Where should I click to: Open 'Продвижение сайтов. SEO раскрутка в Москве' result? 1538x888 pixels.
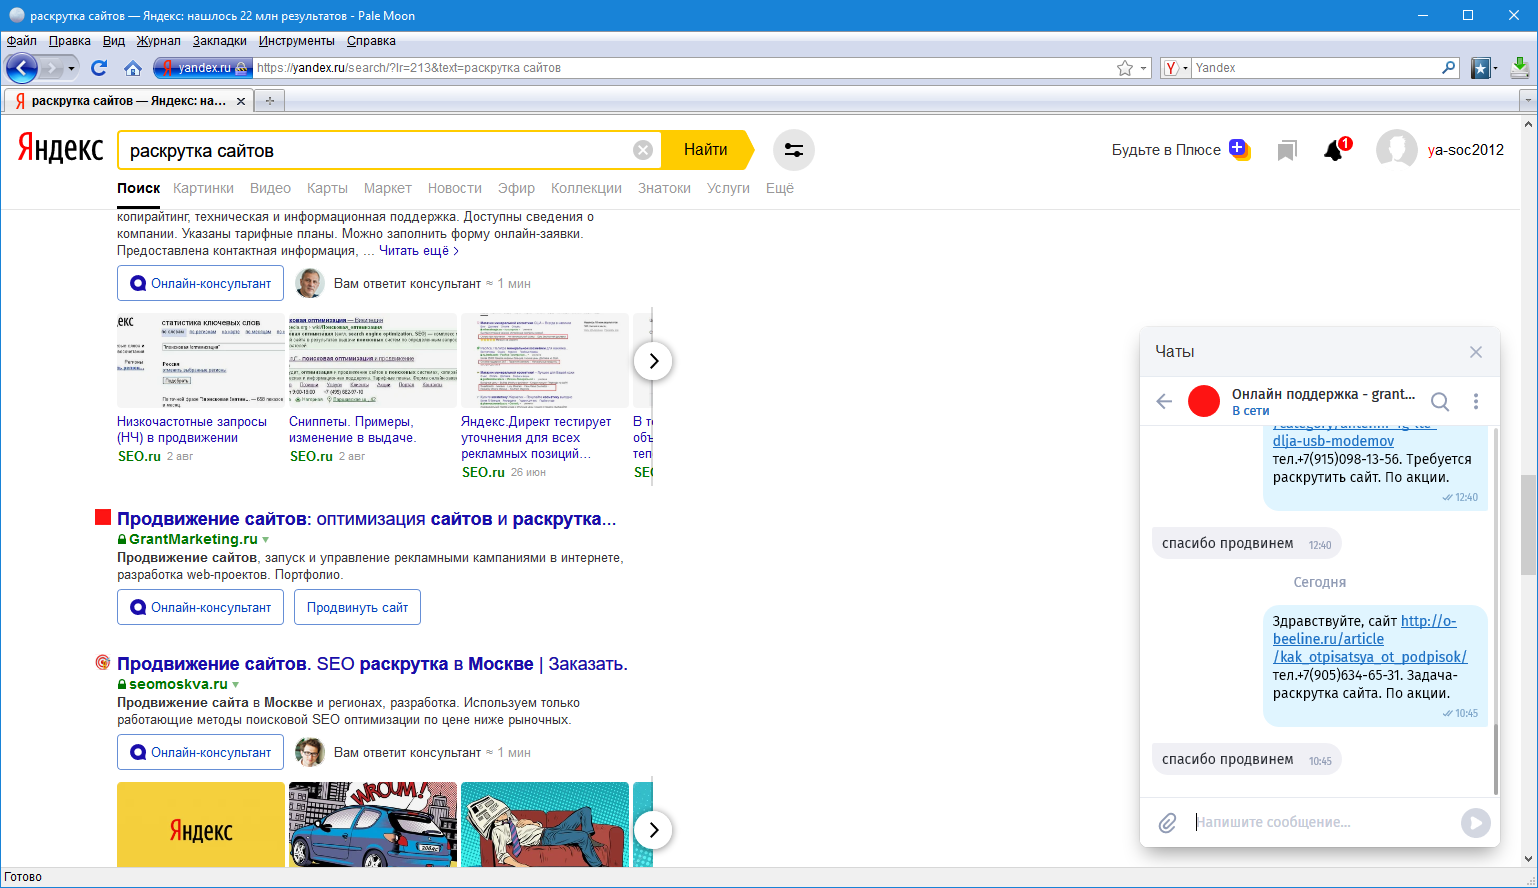(372, 664)
